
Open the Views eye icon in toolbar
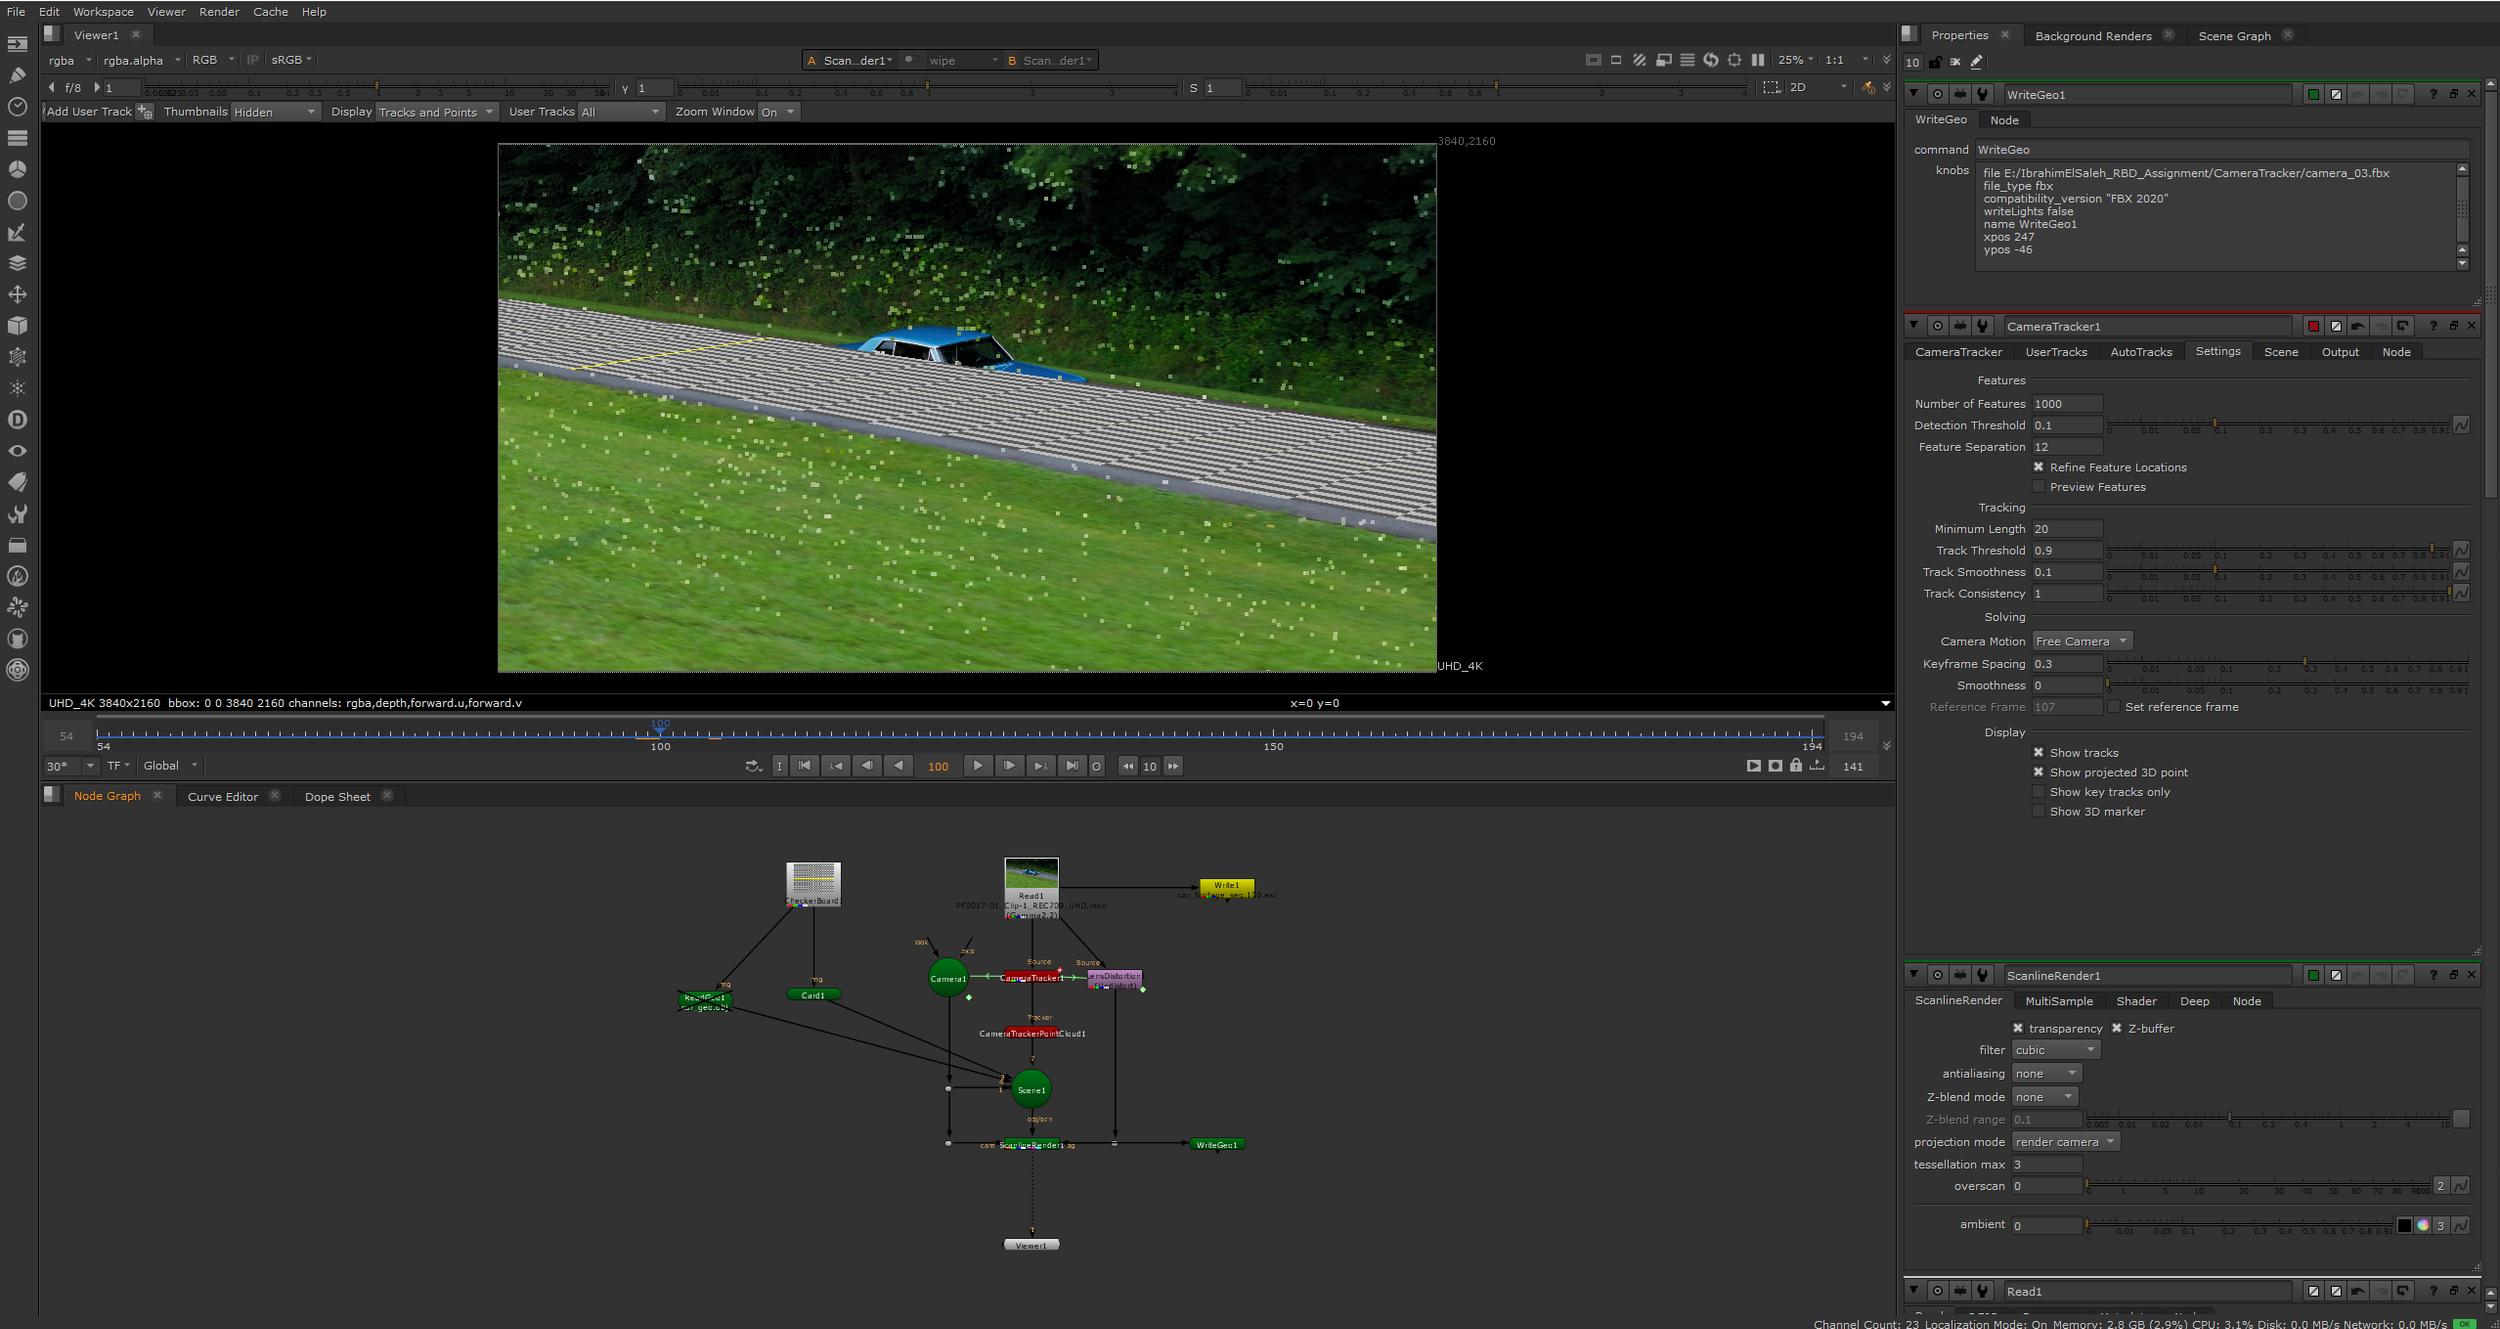(x=17, y=451)
